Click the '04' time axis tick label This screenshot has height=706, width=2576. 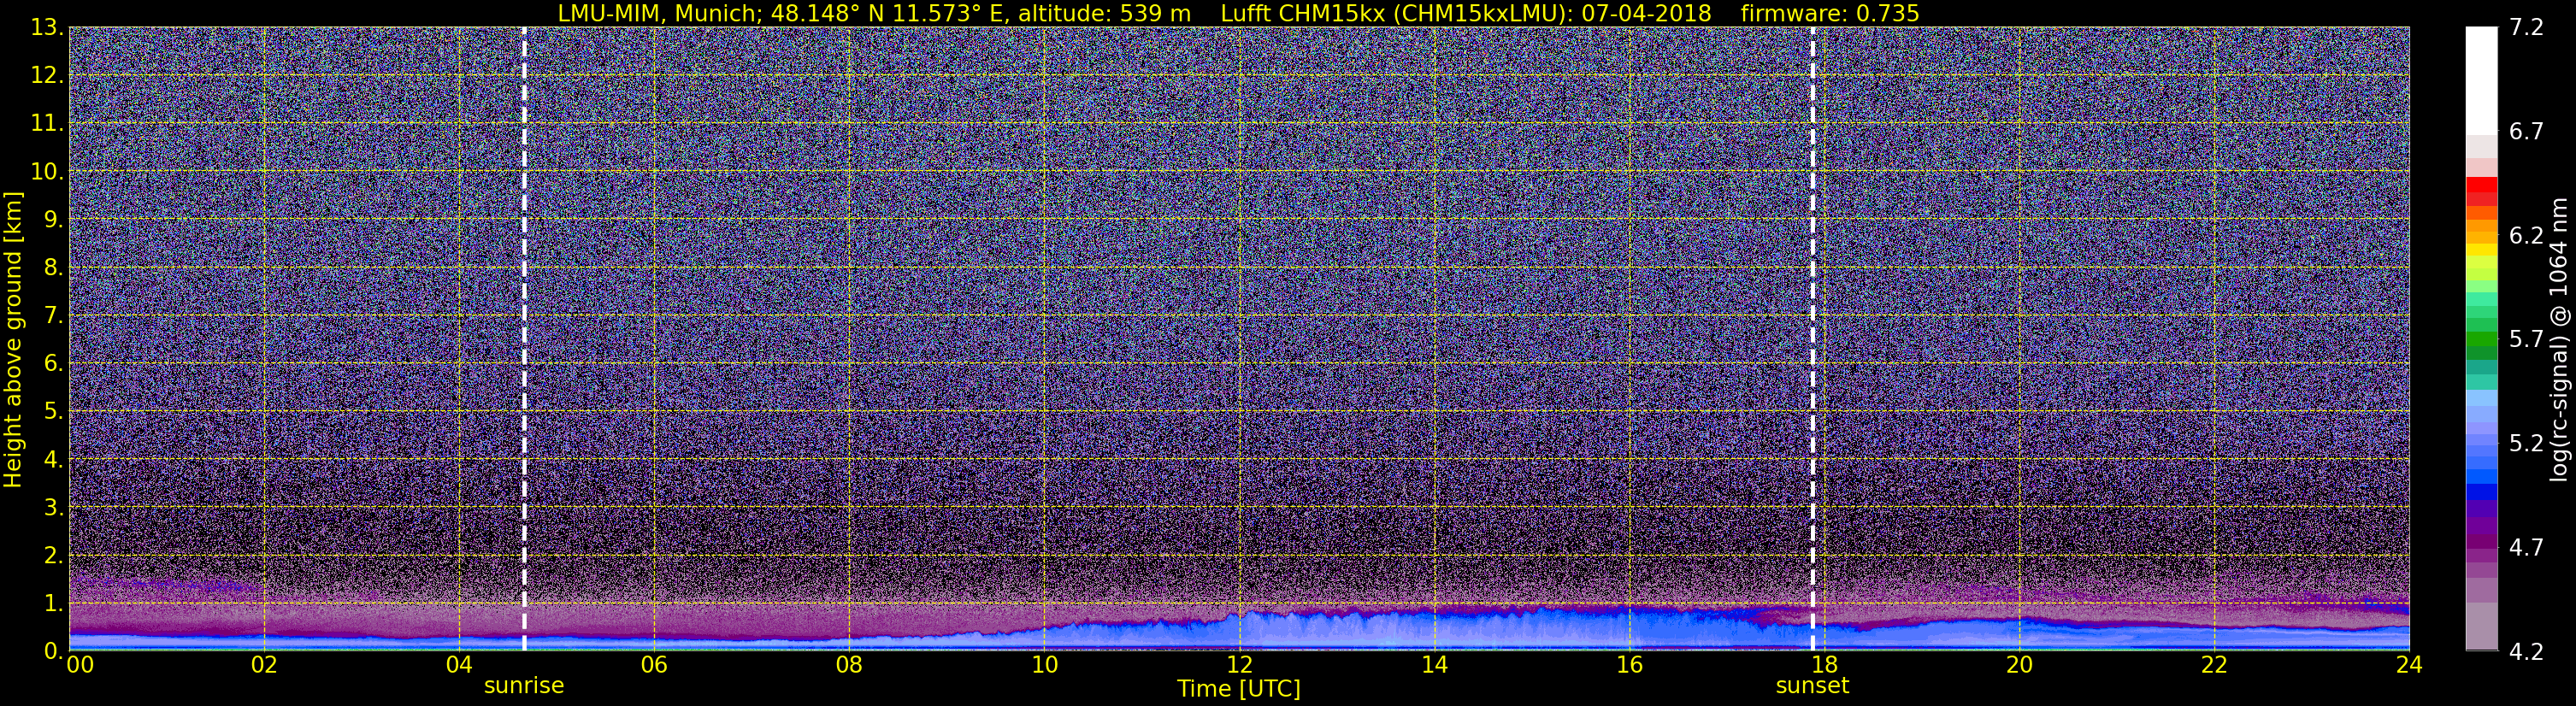(x=459, y=665)
